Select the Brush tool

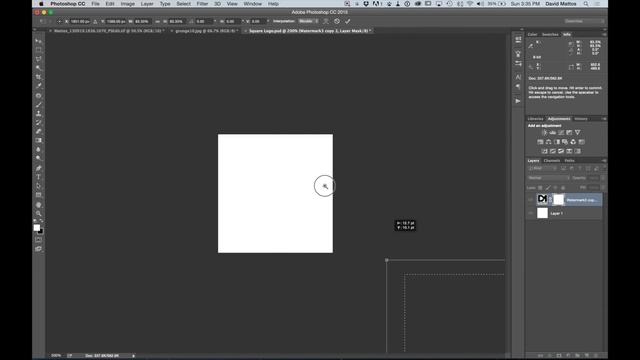[x=38, y=104]
